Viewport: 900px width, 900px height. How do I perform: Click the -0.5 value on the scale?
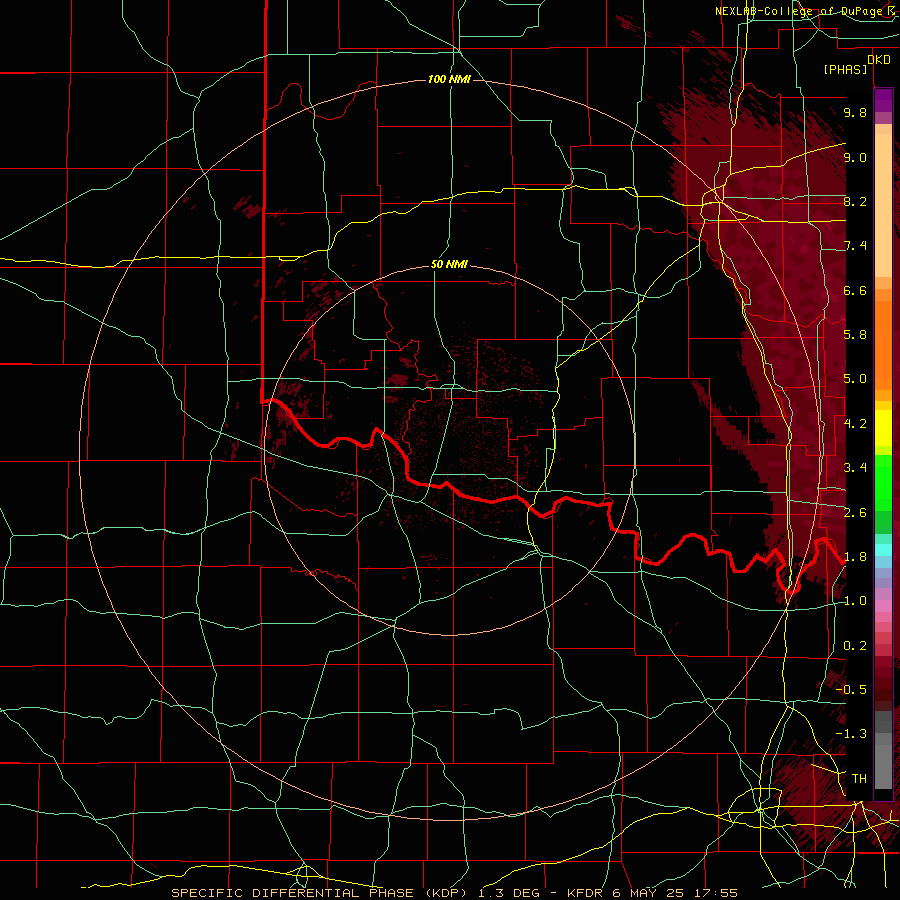(x=851, y=690)
